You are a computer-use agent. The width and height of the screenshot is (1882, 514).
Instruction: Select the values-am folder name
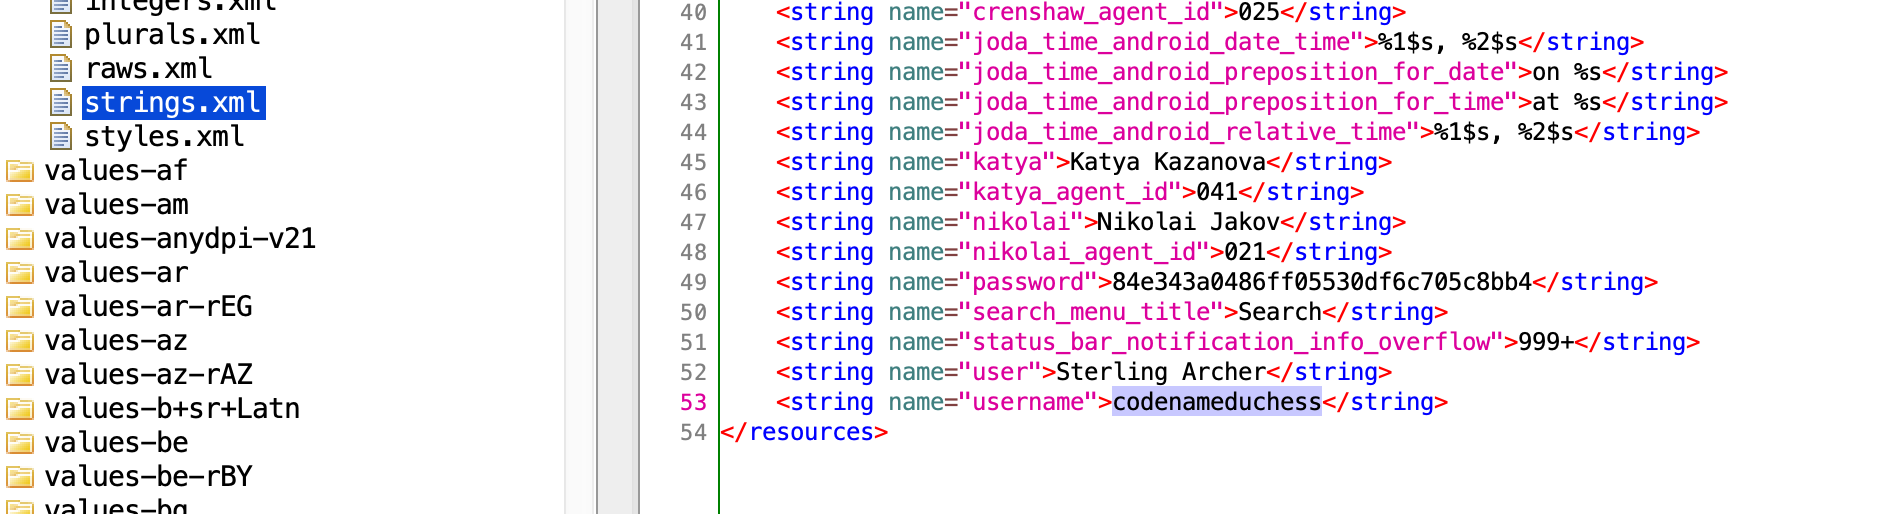click(x=116, y=205)
